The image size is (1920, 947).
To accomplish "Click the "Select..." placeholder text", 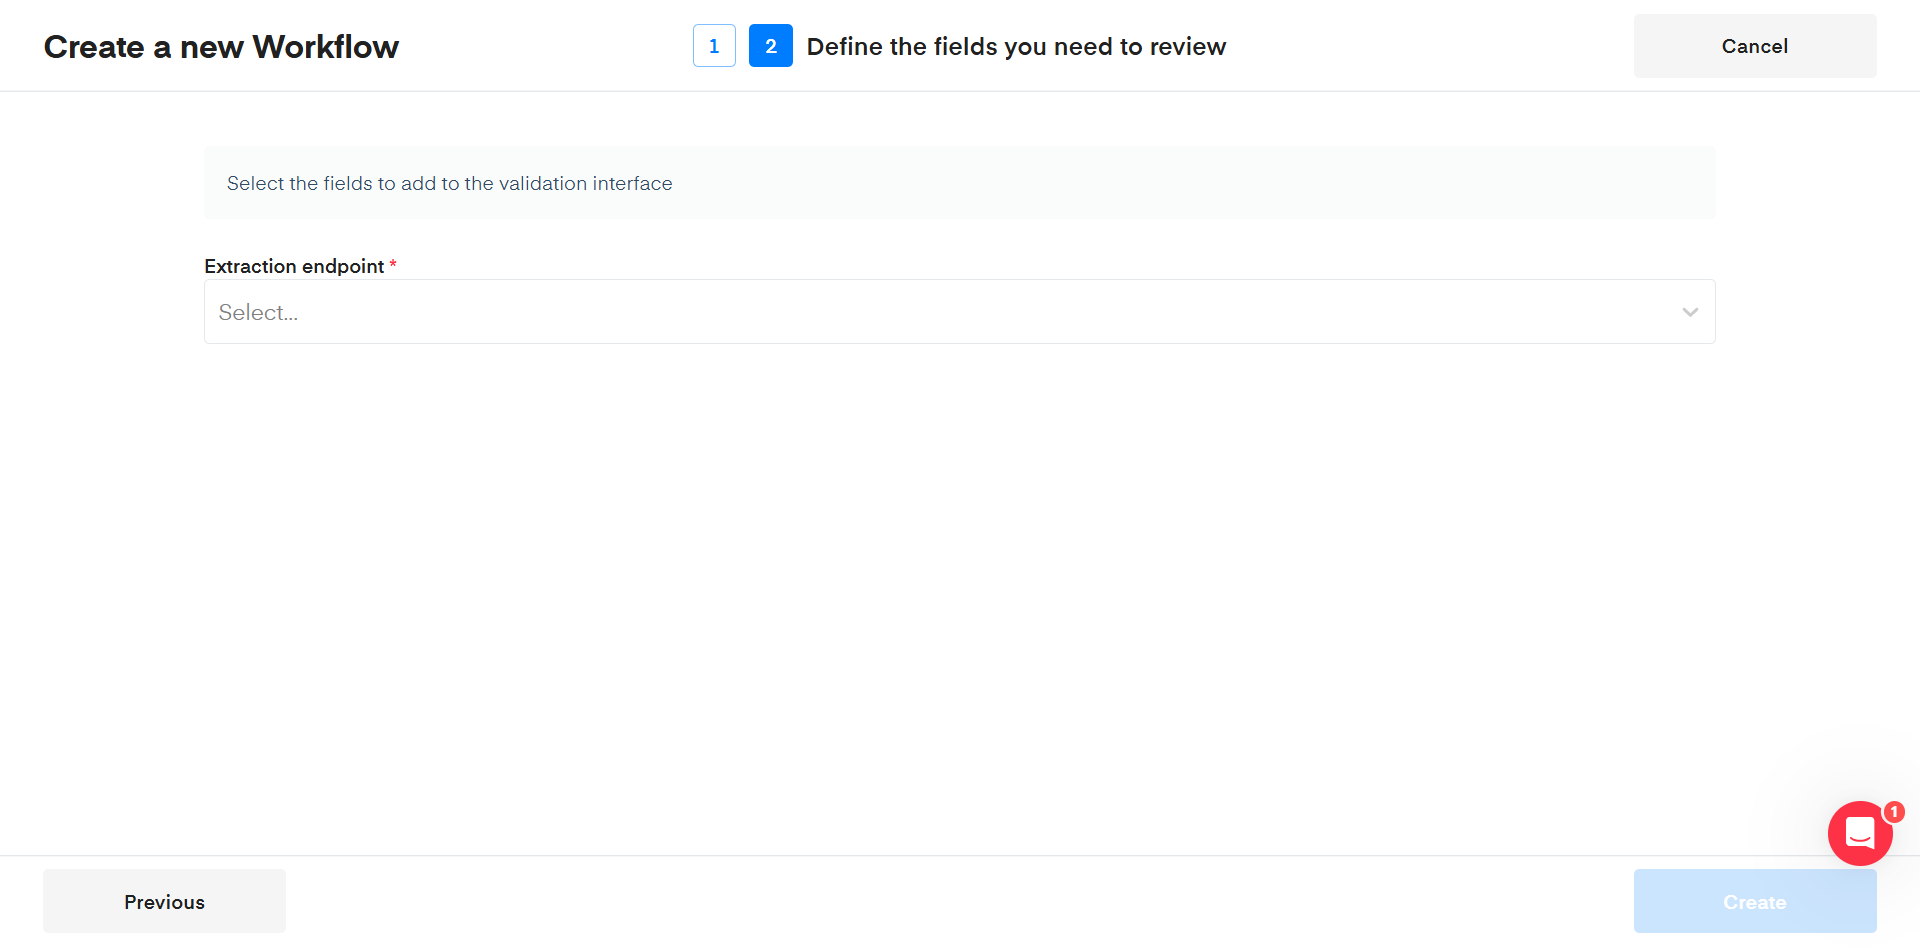I will [x=258, y=313].
